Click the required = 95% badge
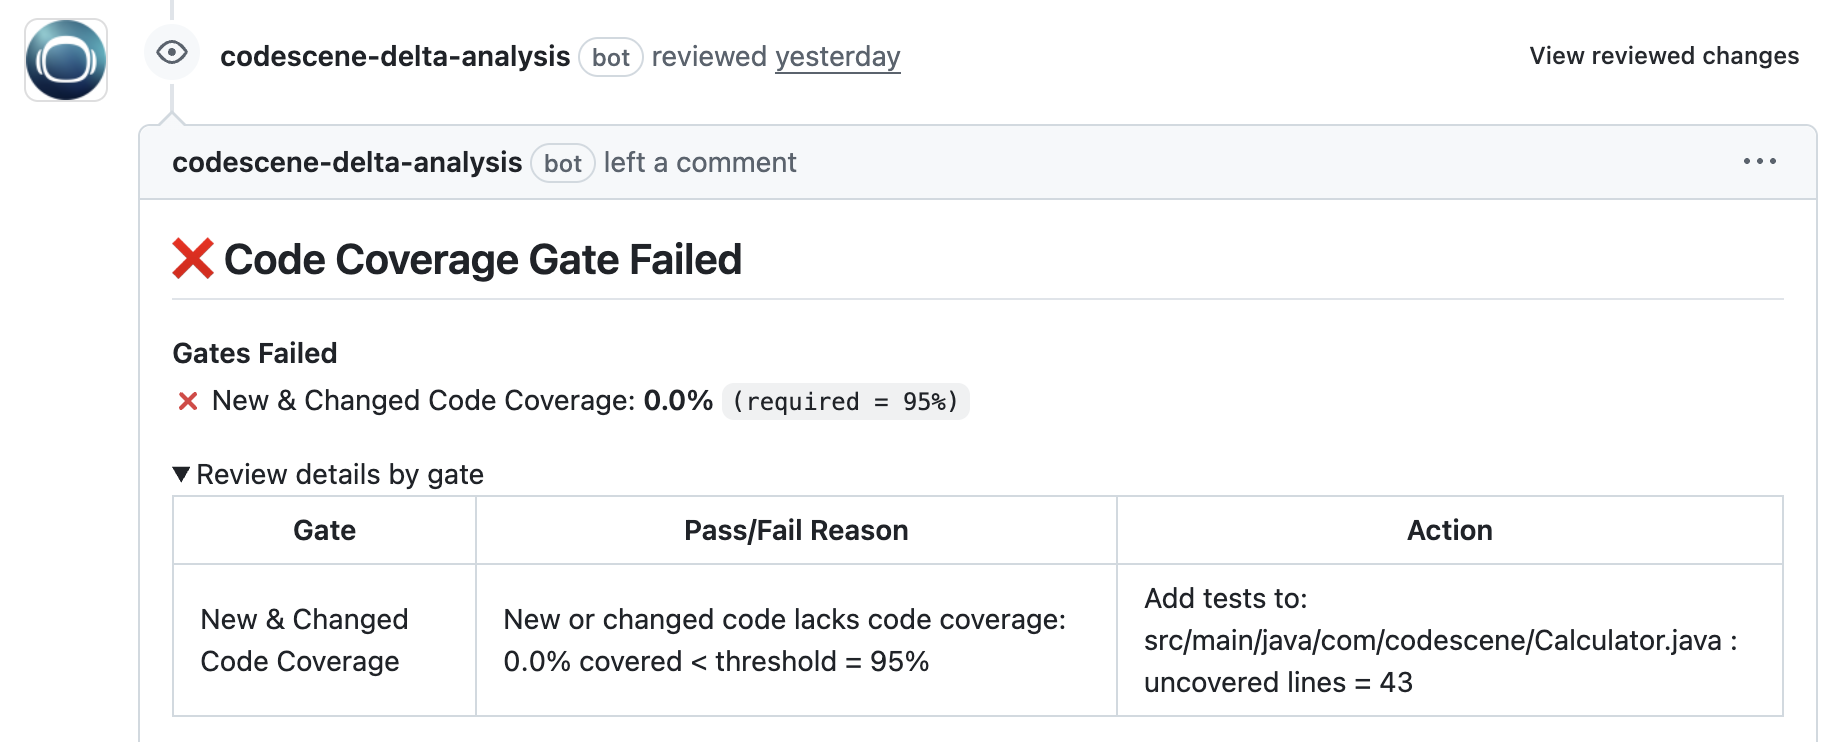 point(846,402)
